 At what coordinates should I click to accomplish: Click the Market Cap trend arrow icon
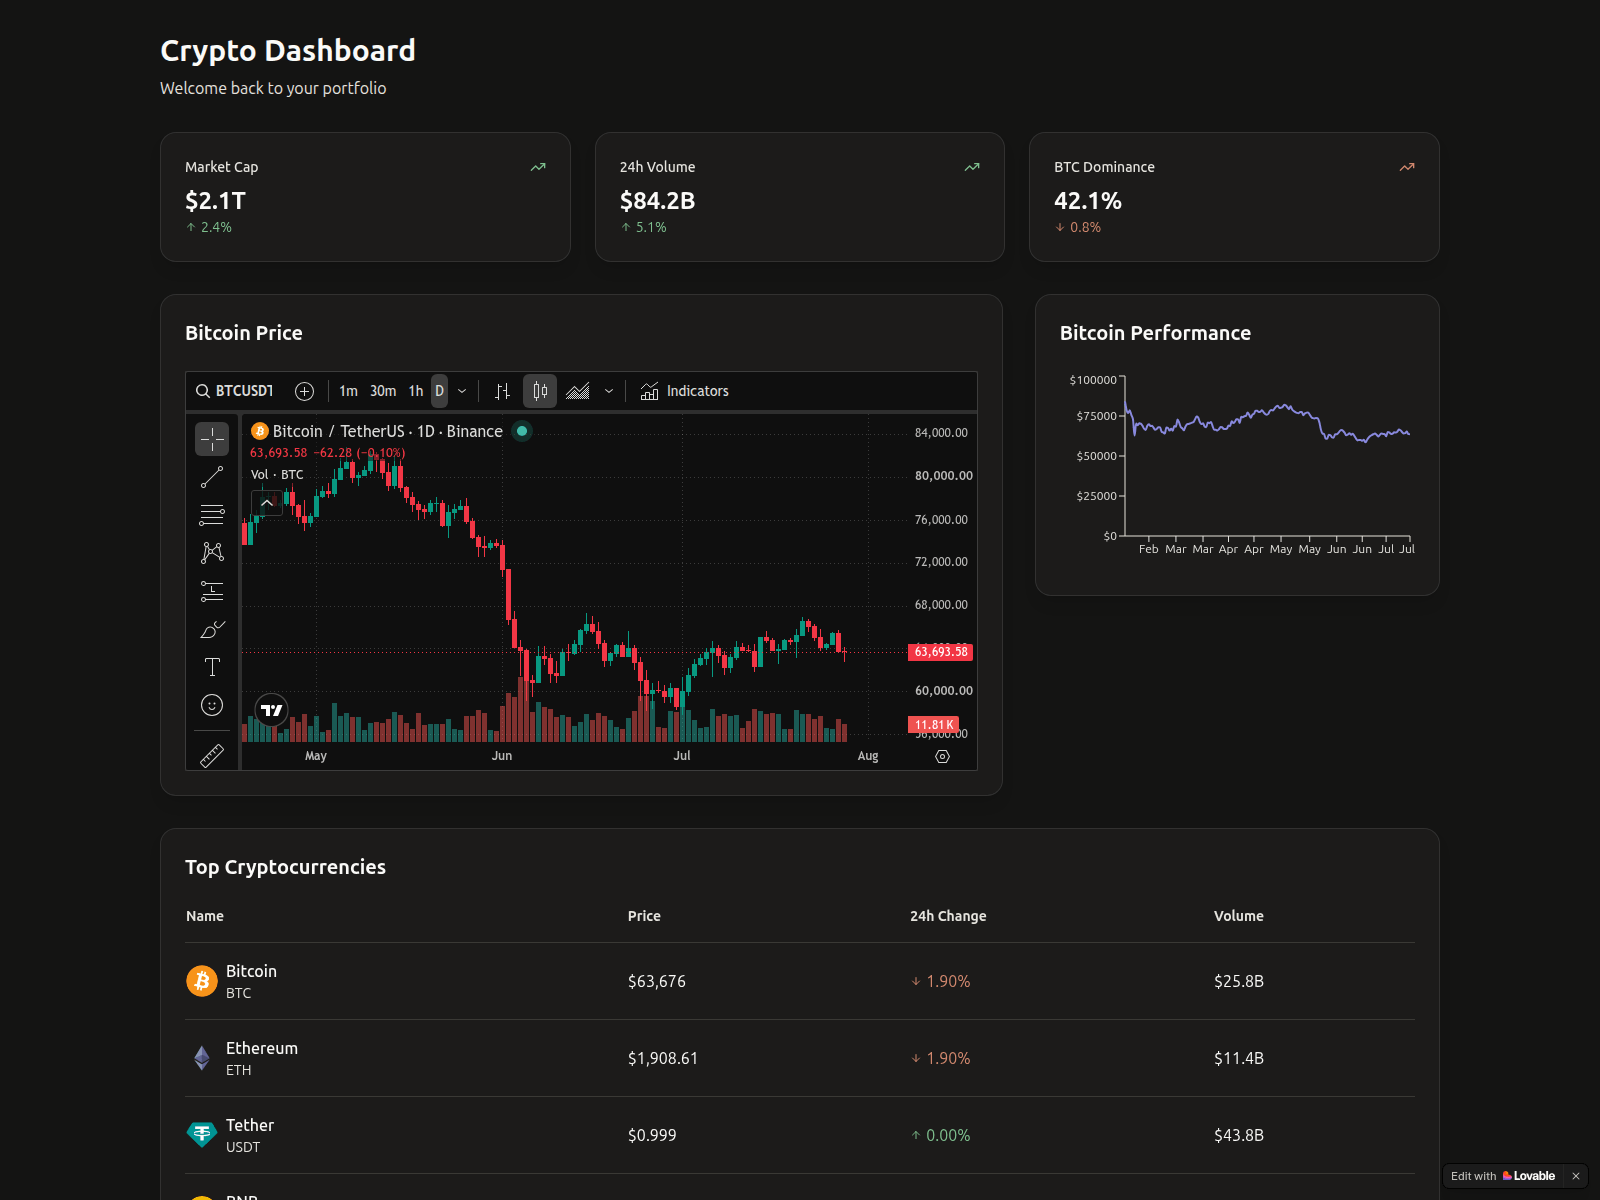click(538, 167)
